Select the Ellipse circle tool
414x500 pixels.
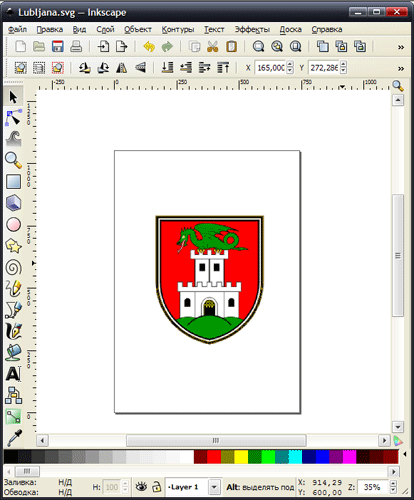13,224
